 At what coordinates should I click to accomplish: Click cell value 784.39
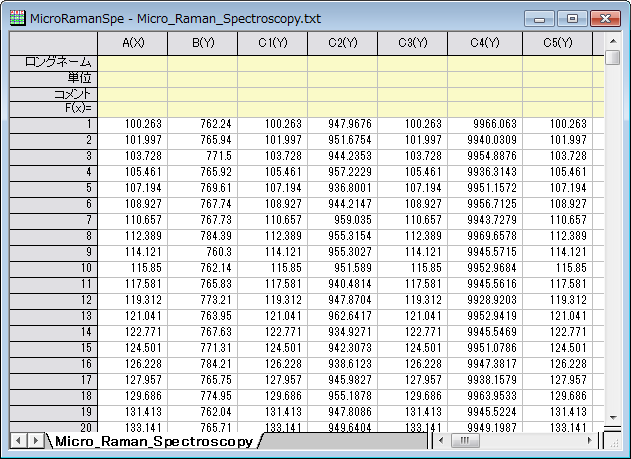click(x=203, y=236)
